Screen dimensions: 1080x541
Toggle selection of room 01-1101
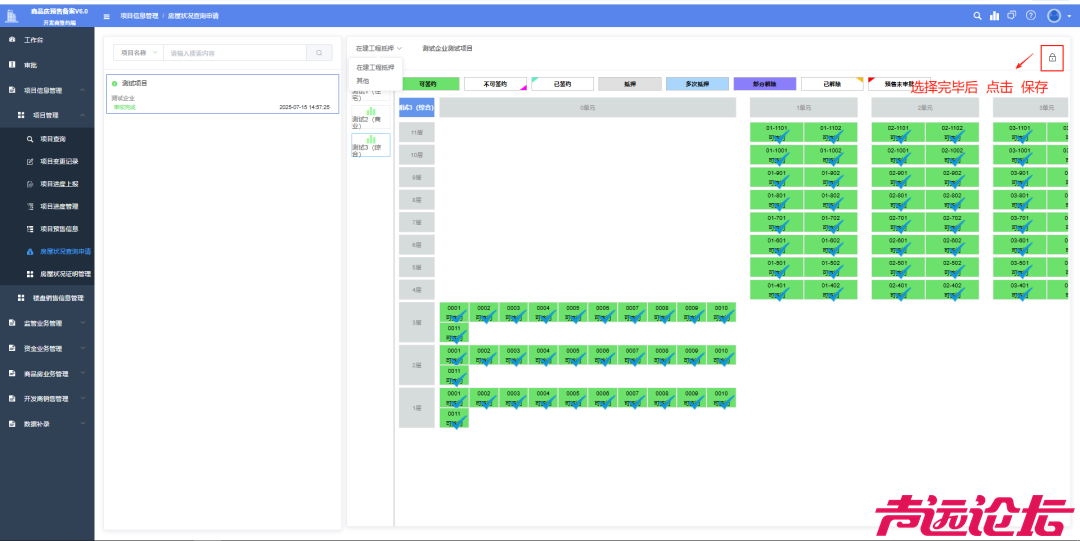click(x=777, y=132)
